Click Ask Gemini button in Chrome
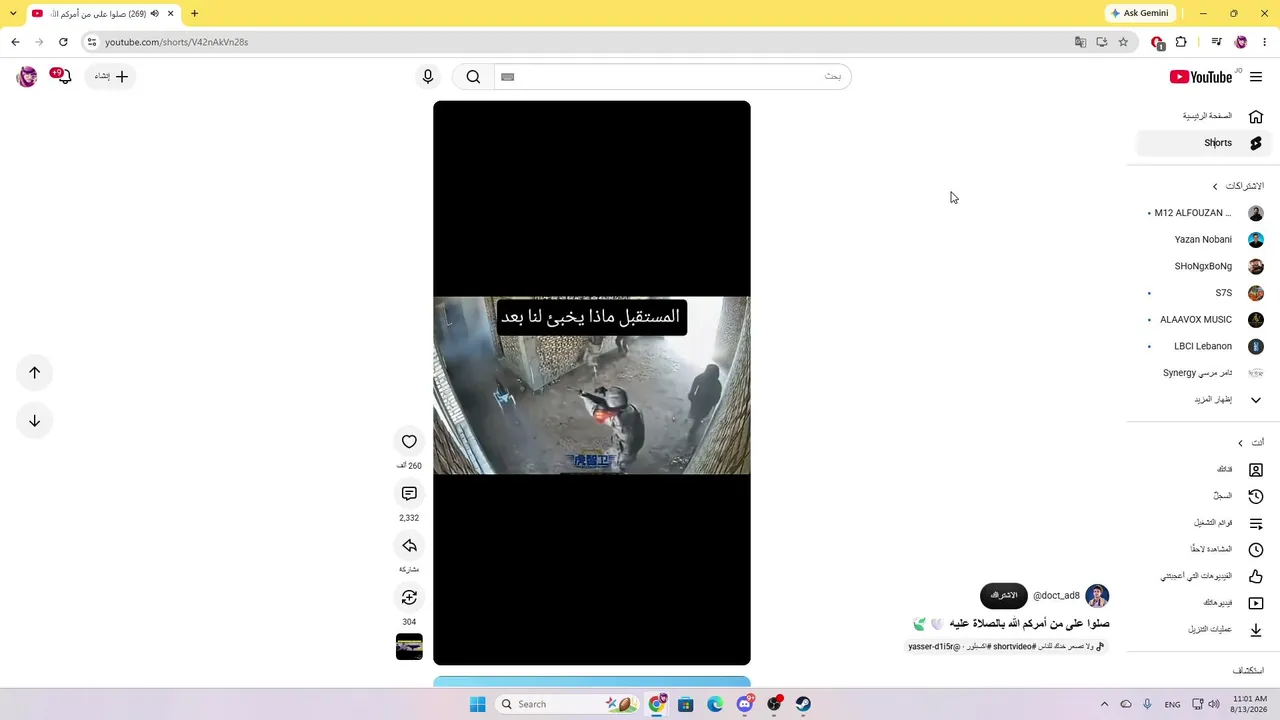 tap(1141, 13)
